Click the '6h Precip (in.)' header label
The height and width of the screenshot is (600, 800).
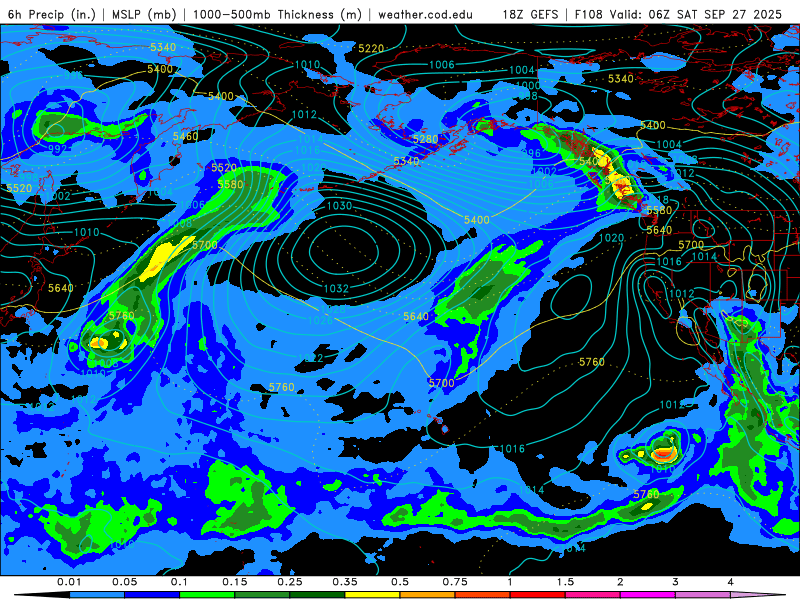click(x=52, y=14)
